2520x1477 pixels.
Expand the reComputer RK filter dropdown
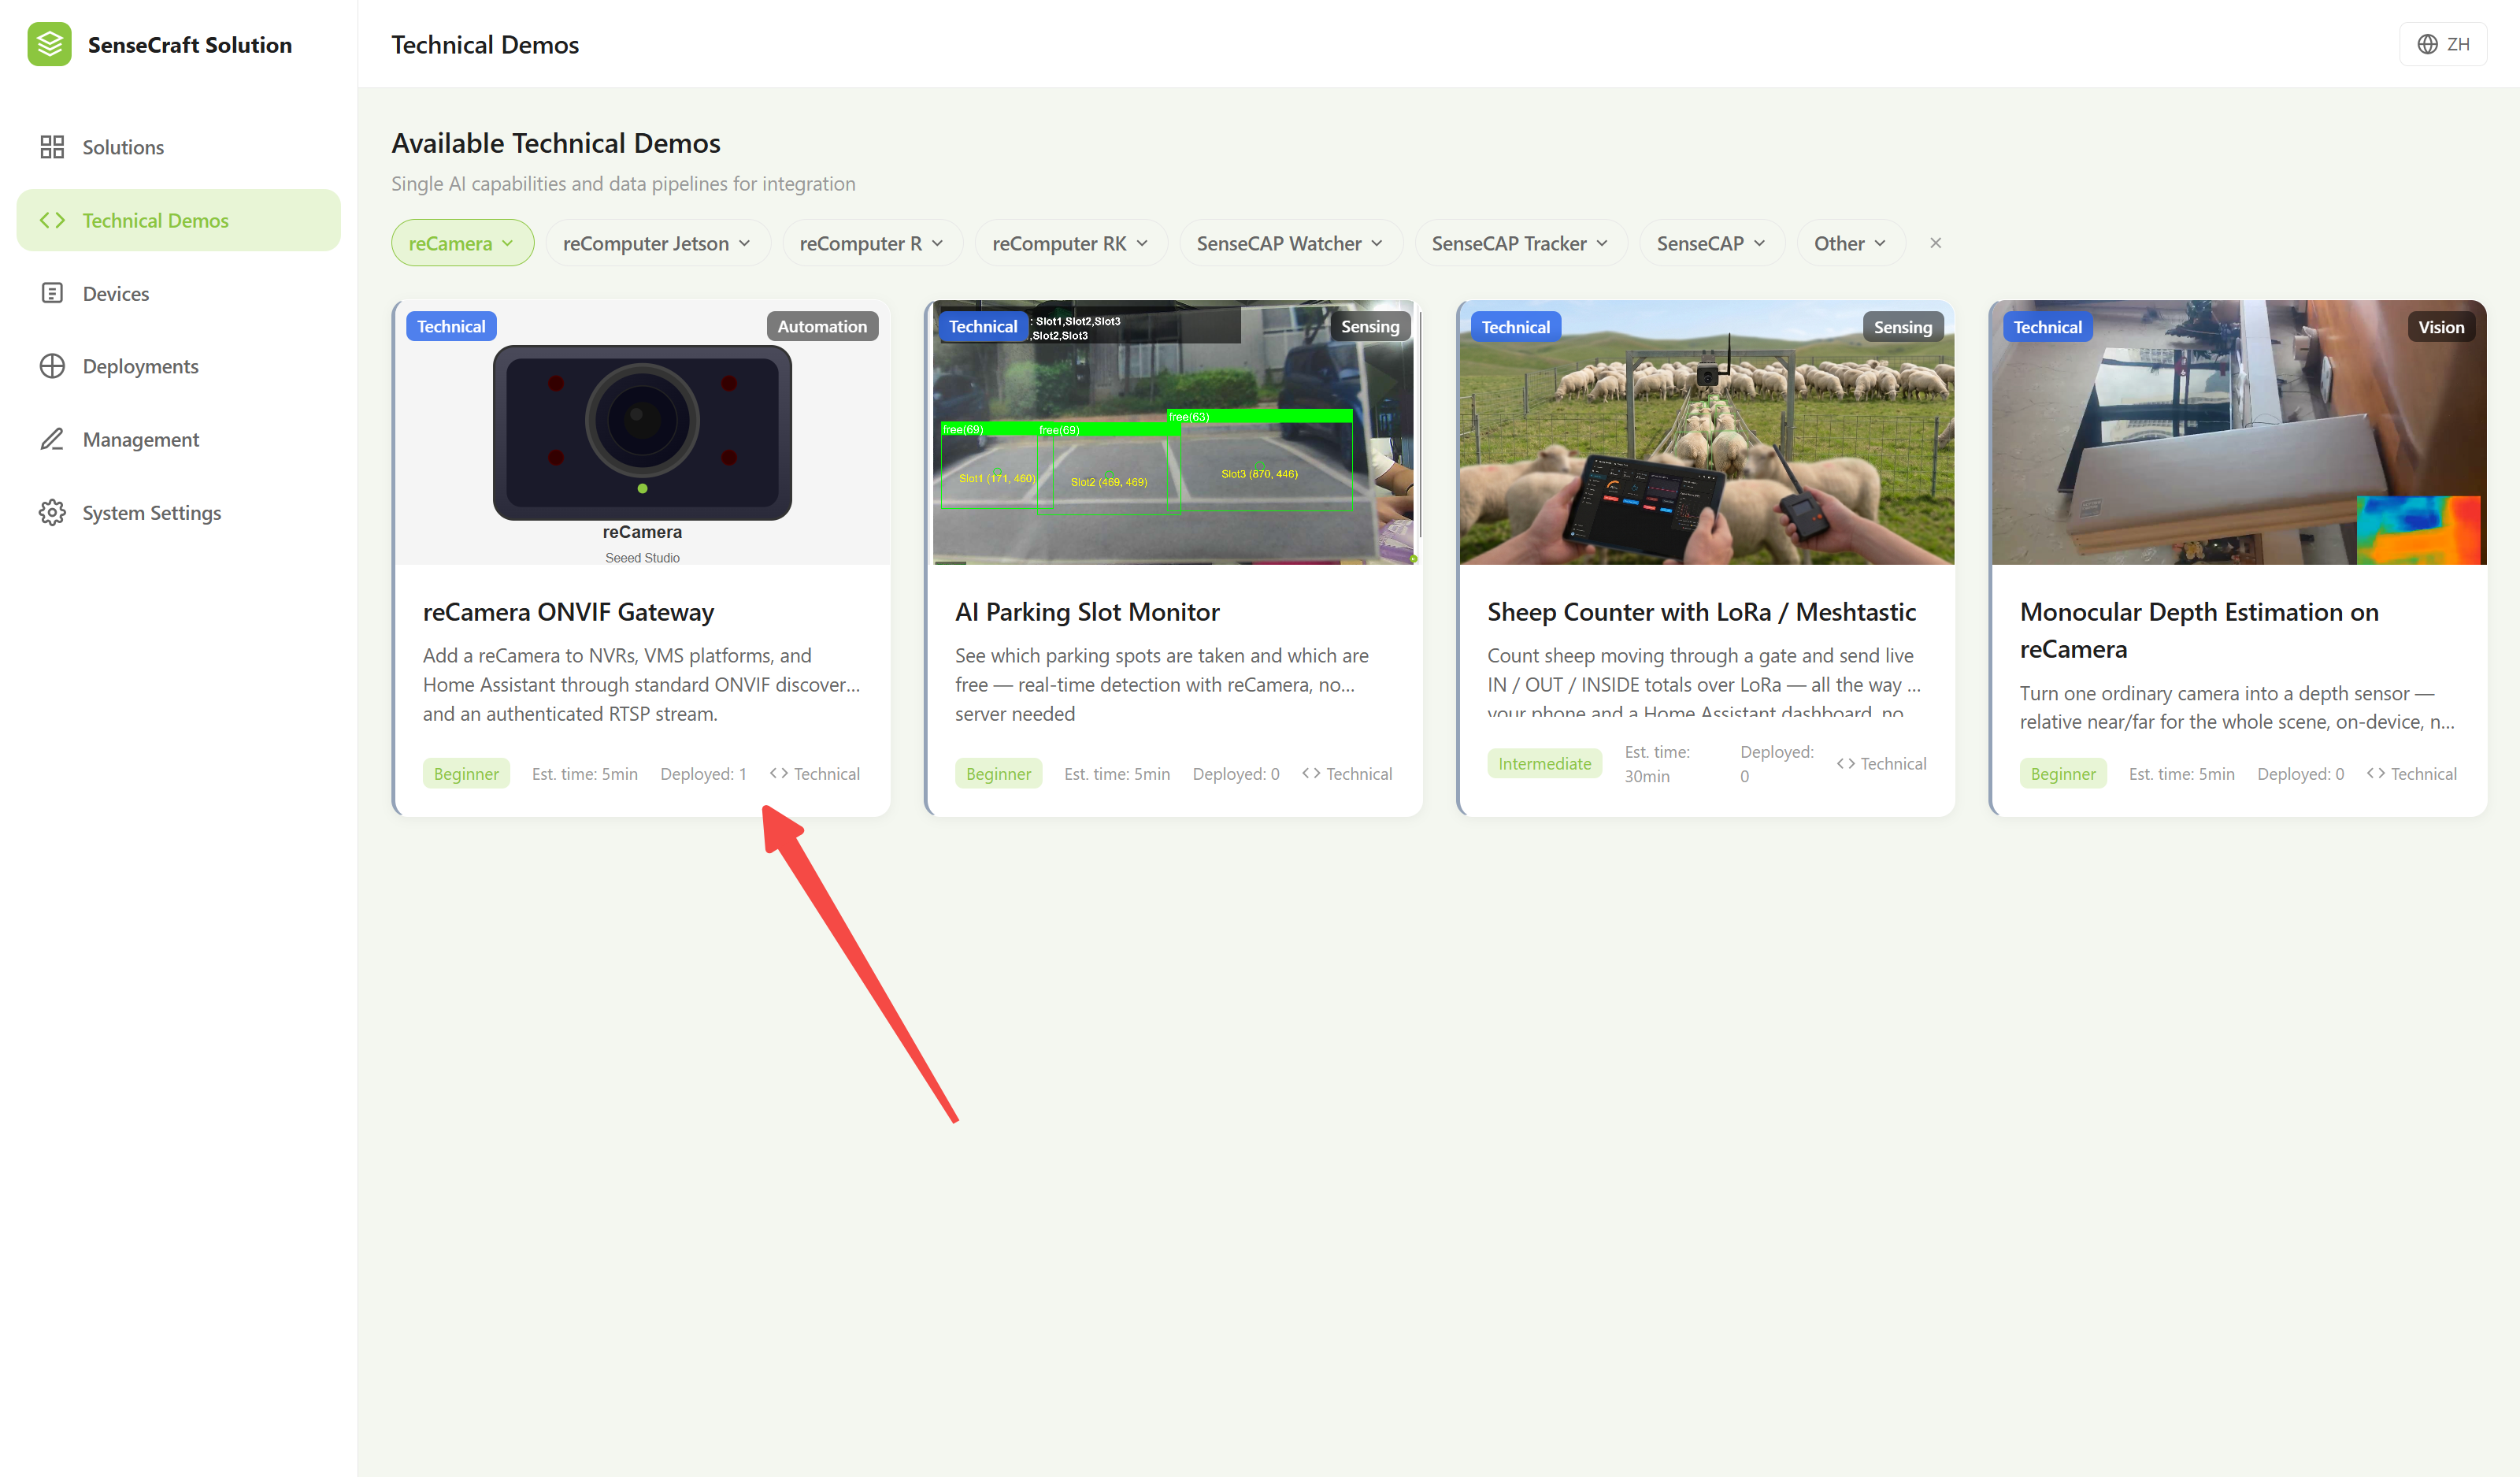click(x=1071, y=243)
